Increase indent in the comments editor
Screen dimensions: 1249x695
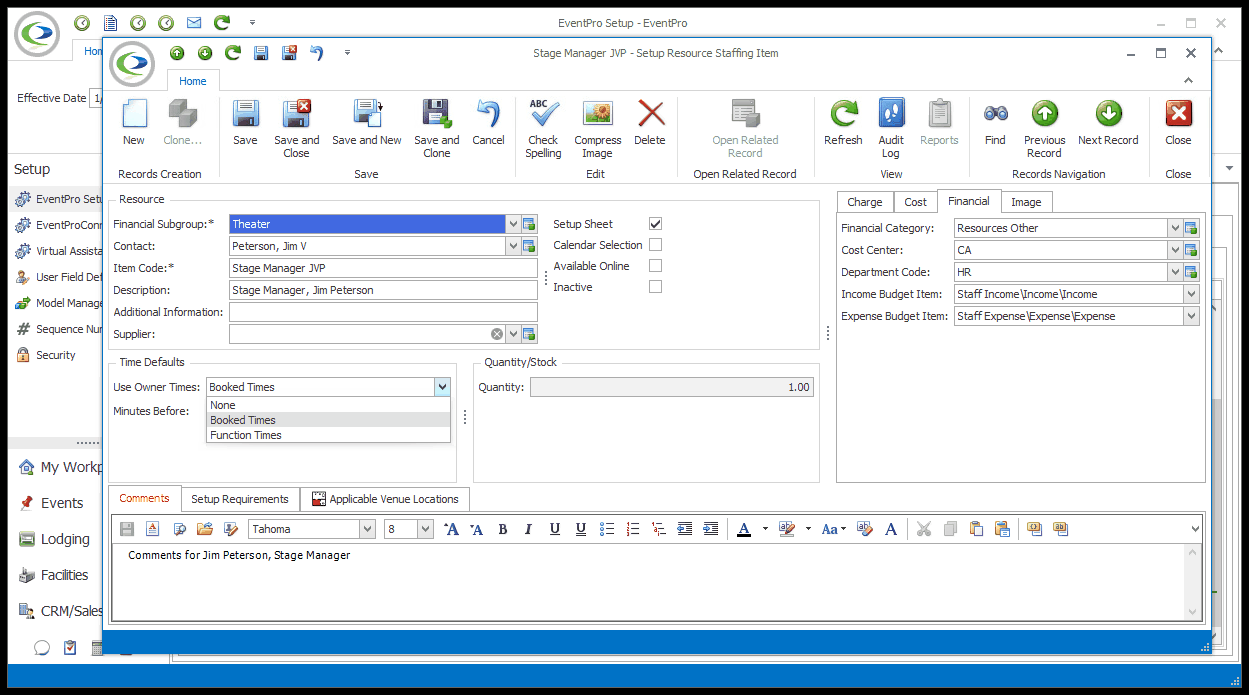pos(711,529)
